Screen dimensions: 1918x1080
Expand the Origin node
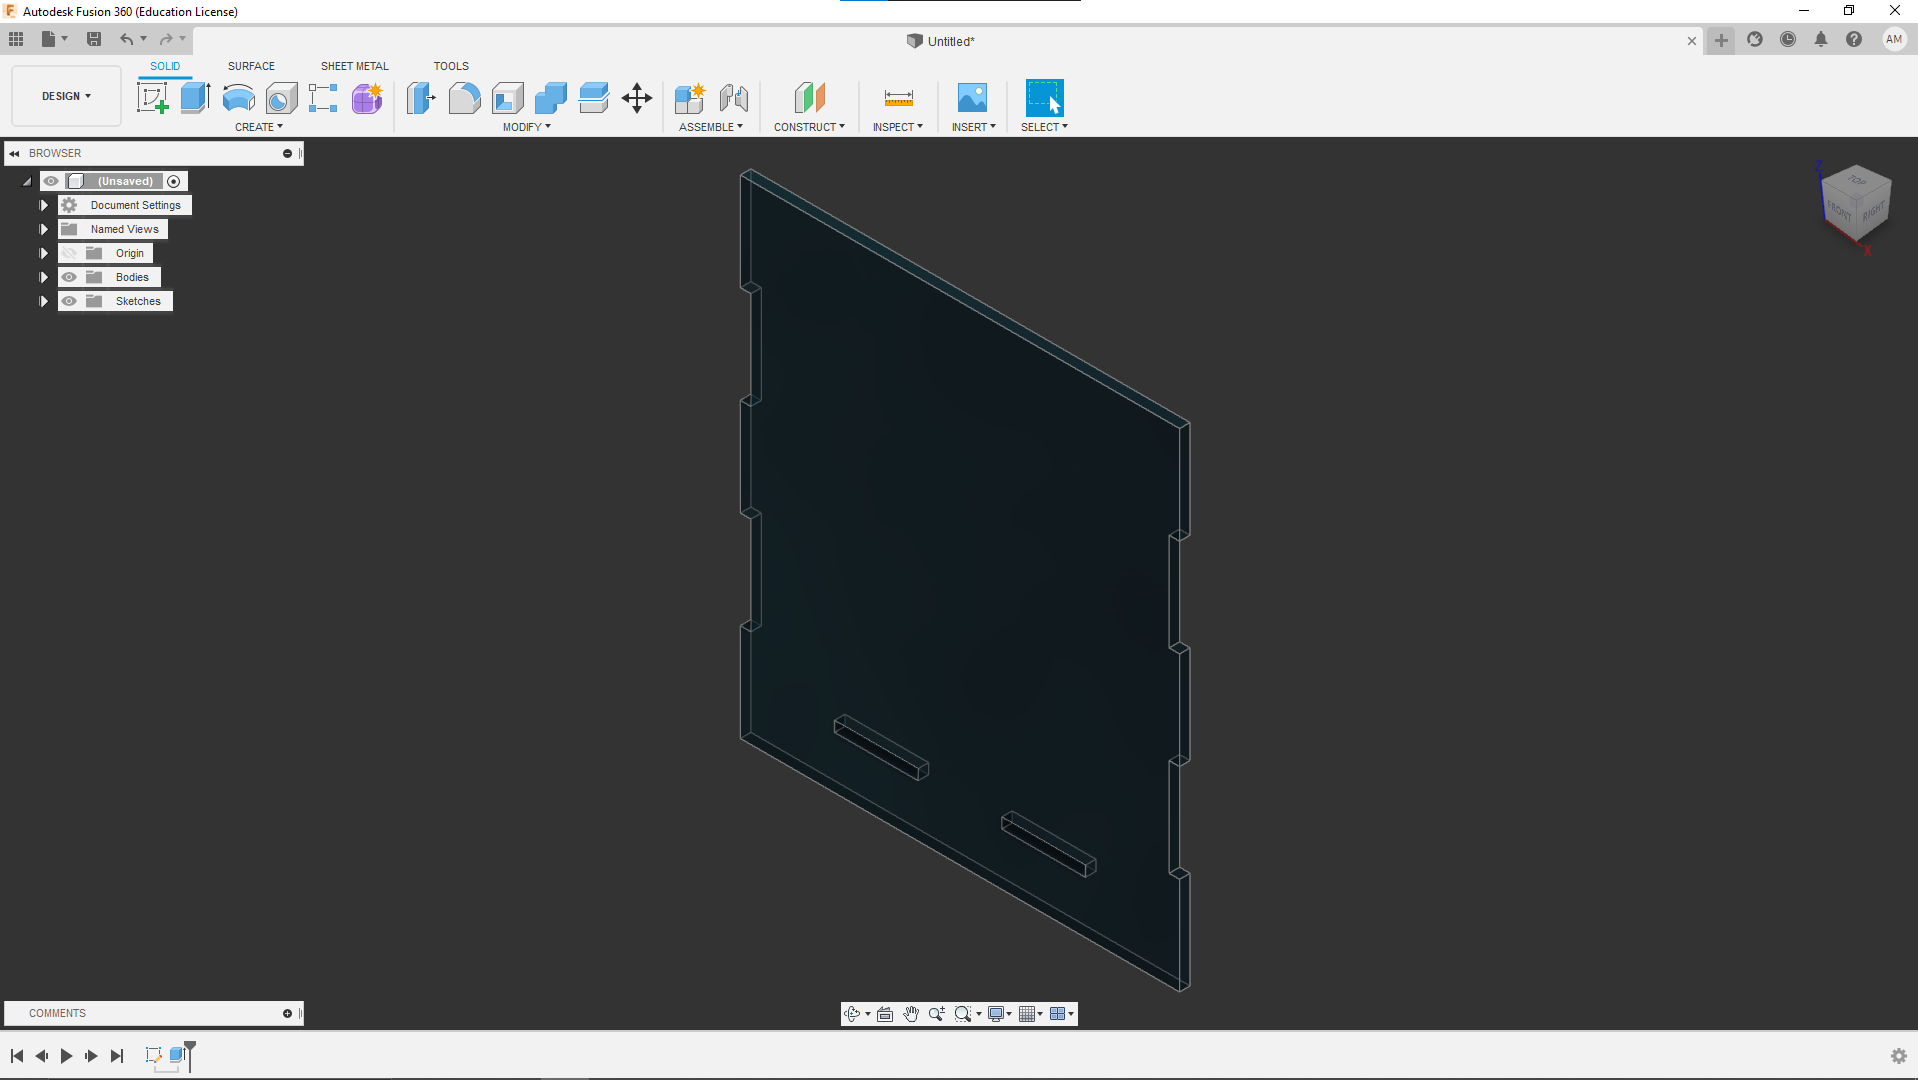(x=43, y=253)
